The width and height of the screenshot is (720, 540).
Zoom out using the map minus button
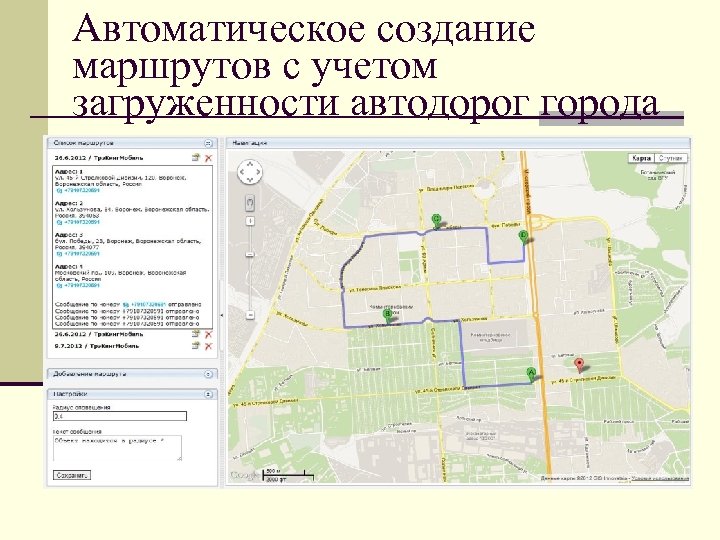pos(250,315)
